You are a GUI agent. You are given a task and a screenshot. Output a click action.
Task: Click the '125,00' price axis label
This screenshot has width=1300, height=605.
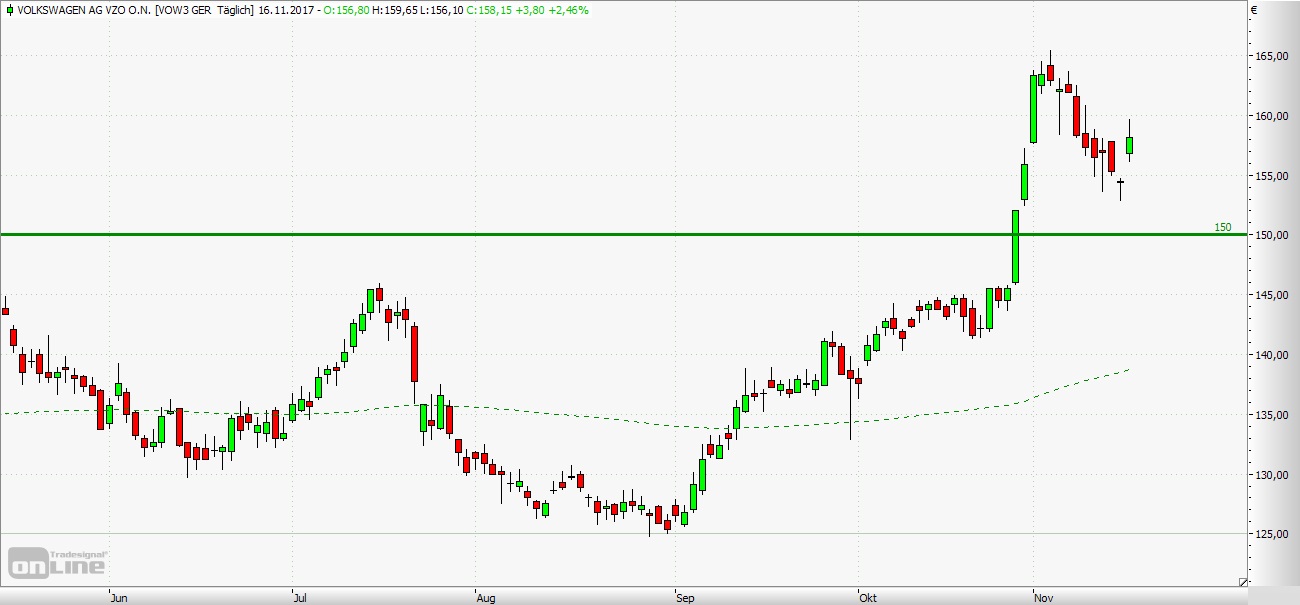pyautogui.click(x=1274, y=534)
